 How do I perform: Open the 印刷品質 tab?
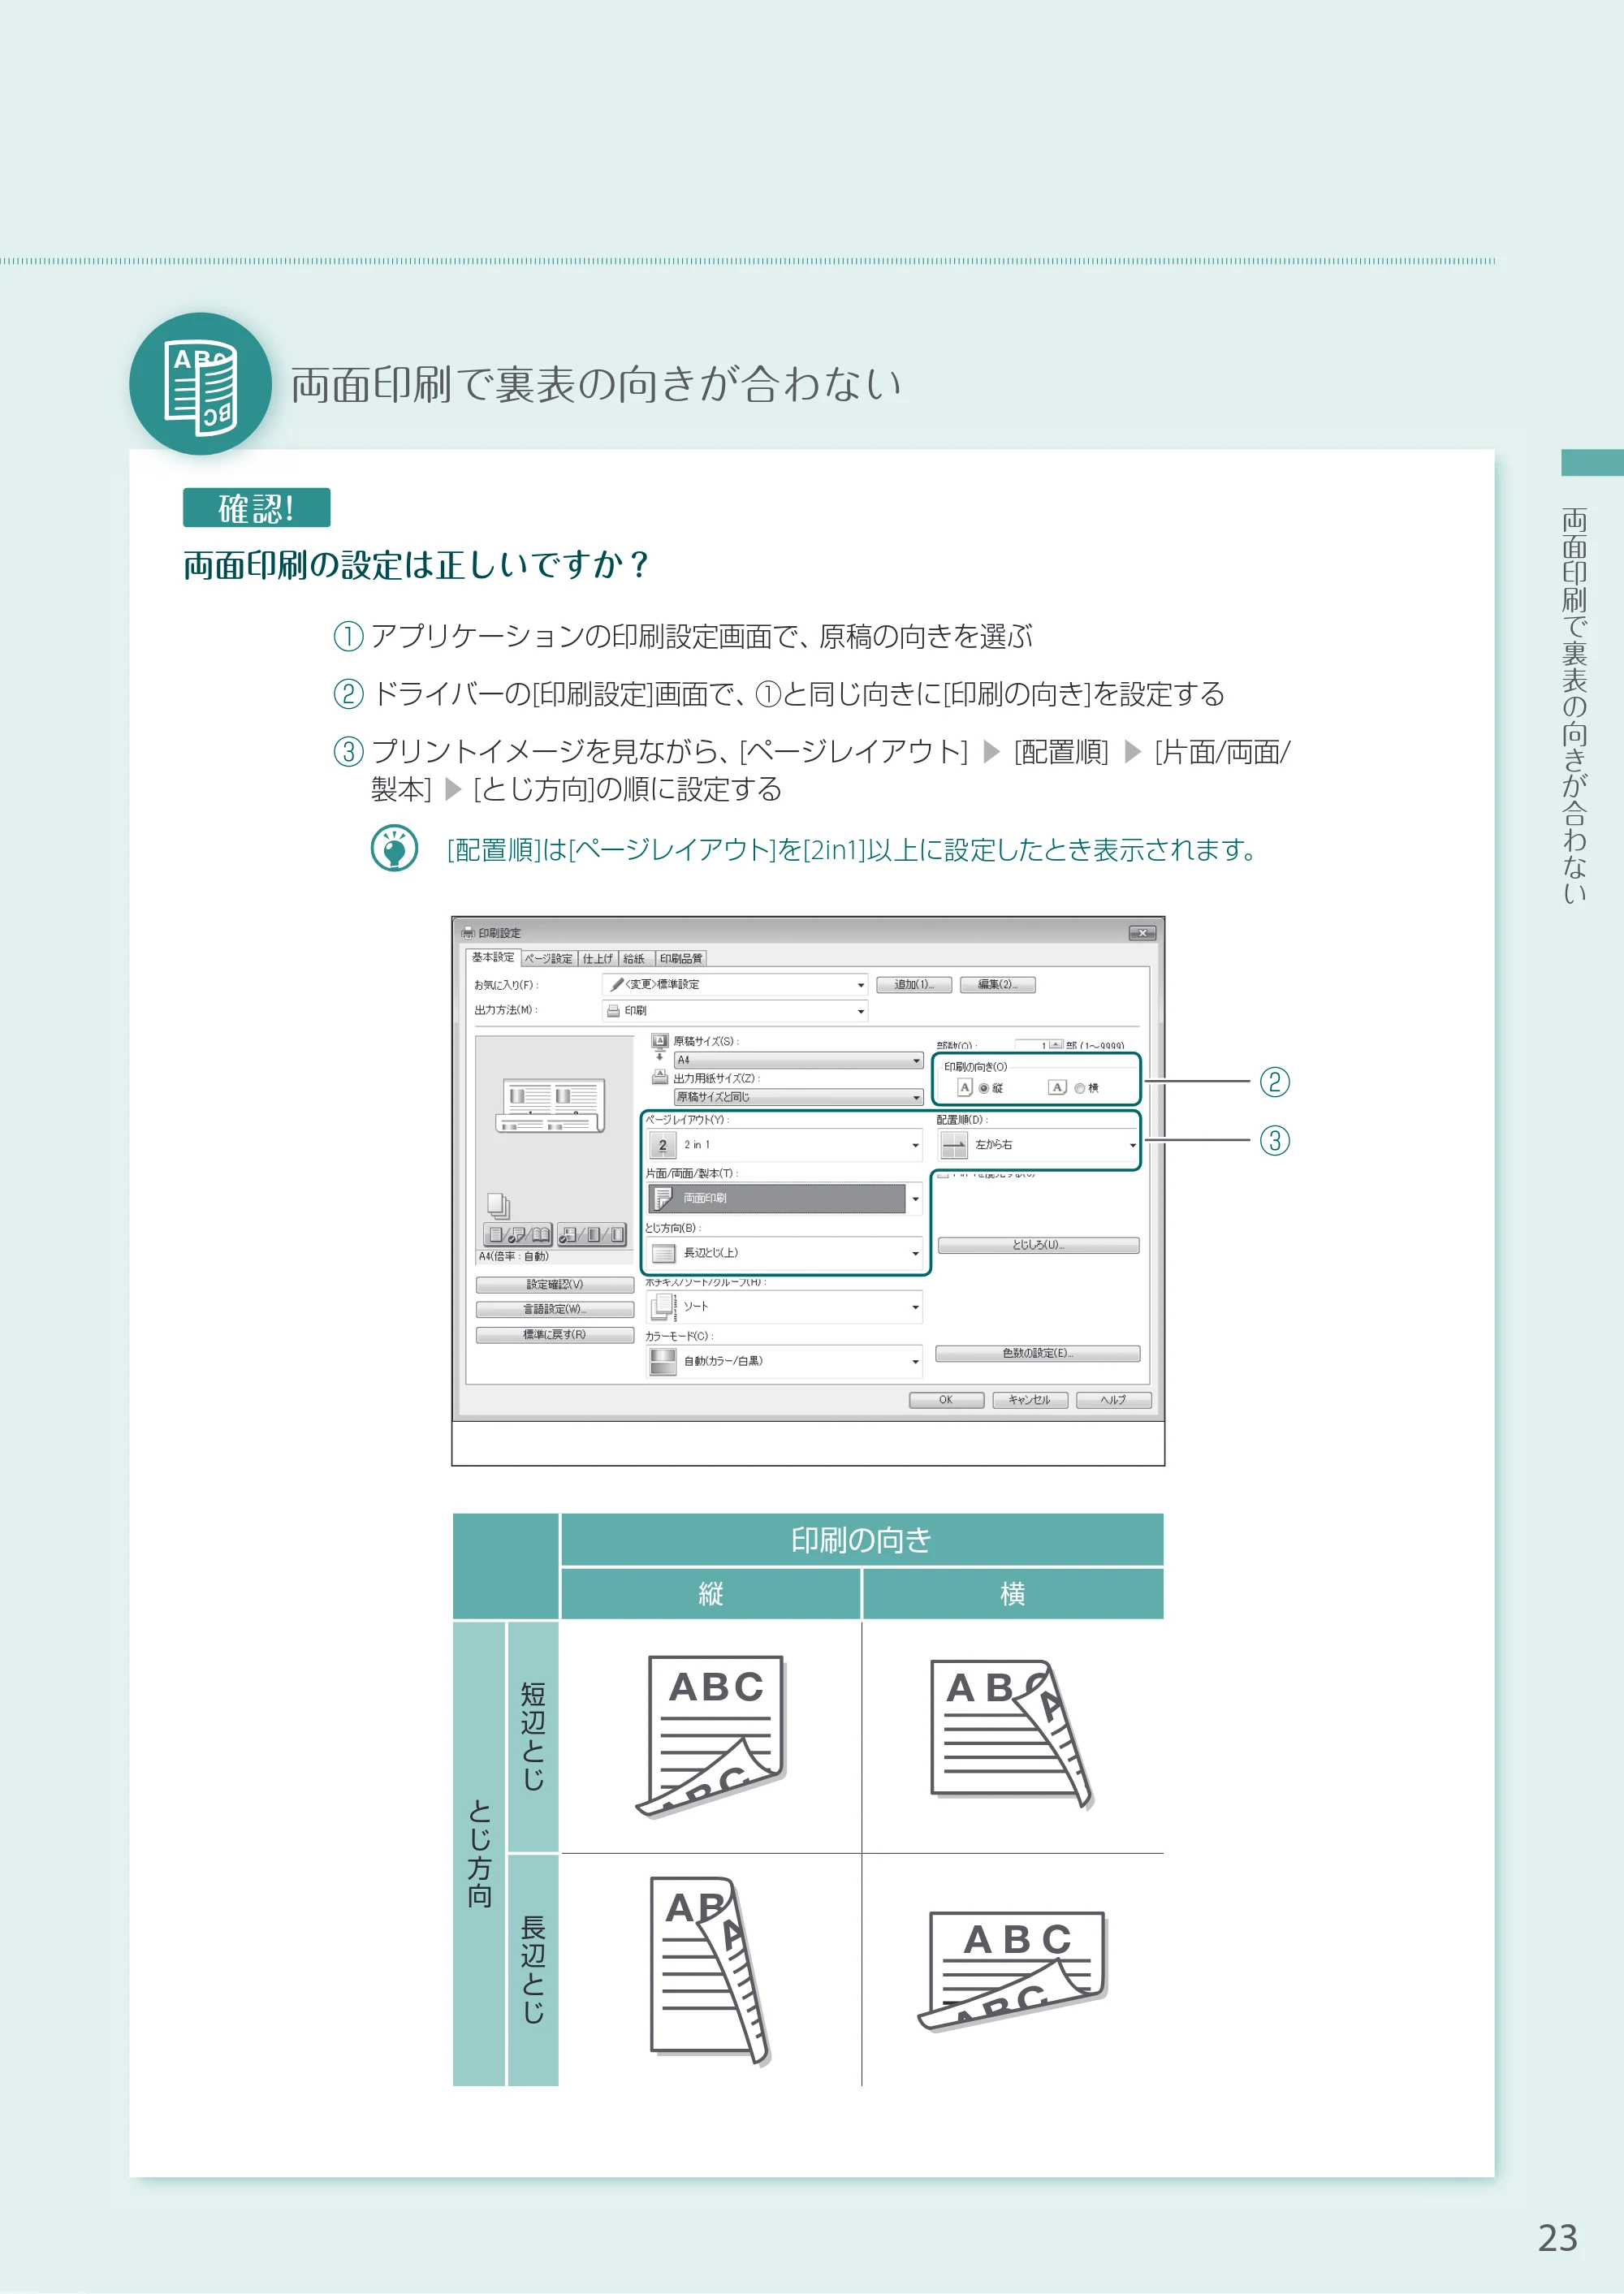(x=681, y=958)
